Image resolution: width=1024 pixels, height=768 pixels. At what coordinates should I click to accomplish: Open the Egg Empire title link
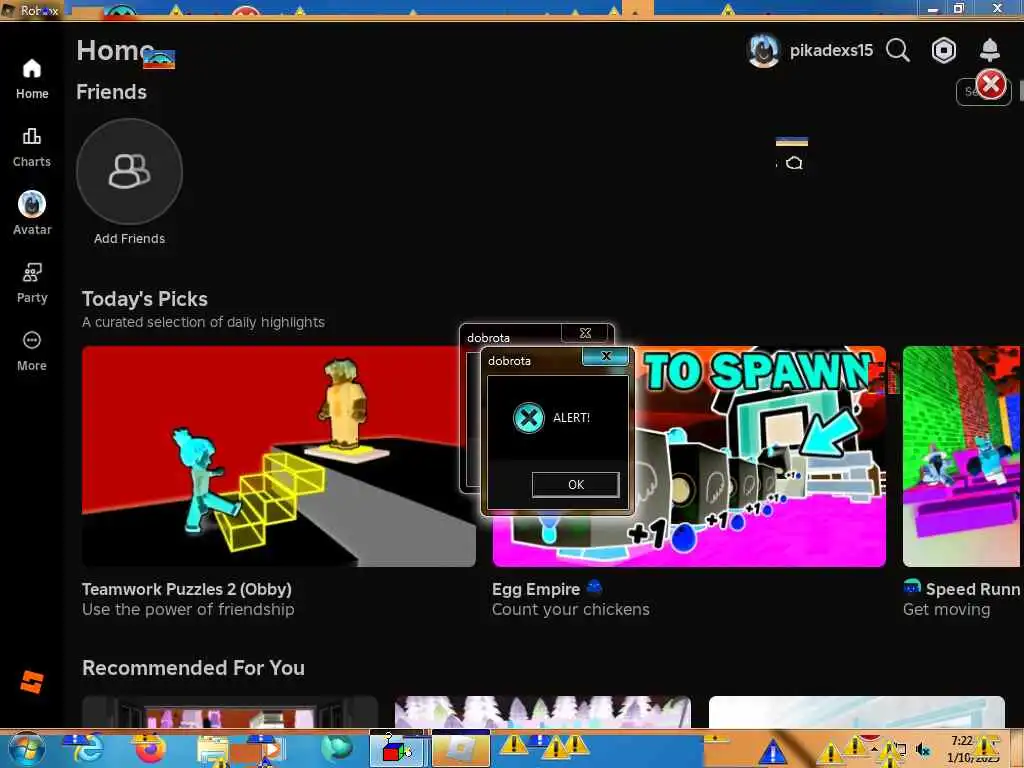point(536,589)
